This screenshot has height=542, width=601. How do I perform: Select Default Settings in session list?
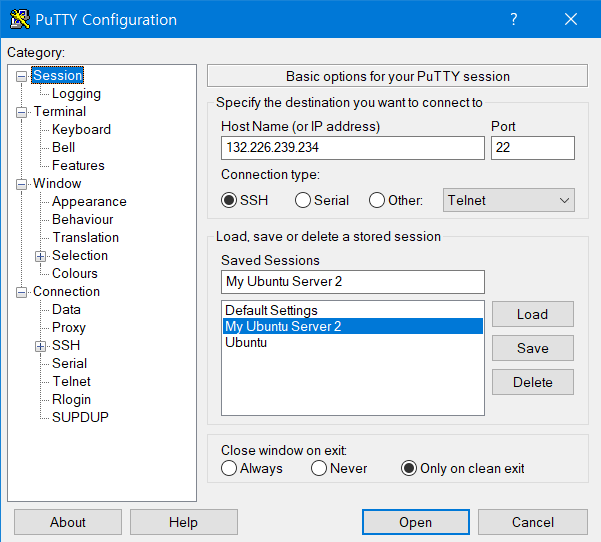coord(352,310)
